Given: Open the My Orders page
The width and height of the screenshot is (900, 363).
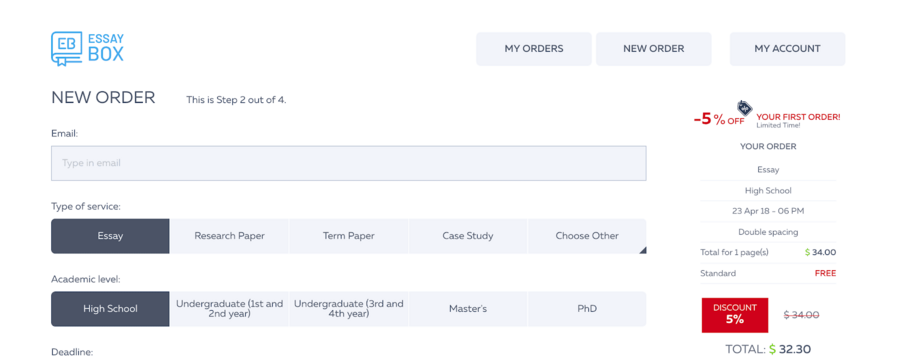Looking at the screenshot, I should [x=534, y=49].
